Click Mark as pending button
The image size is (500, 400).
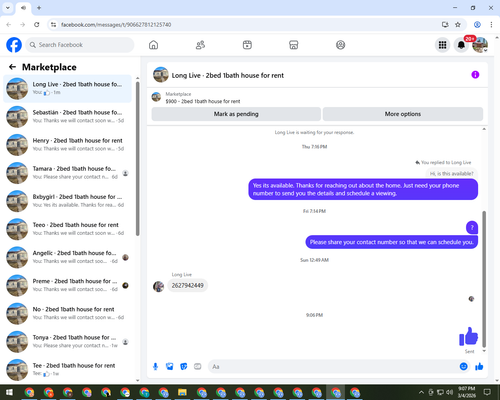[236, 114]
